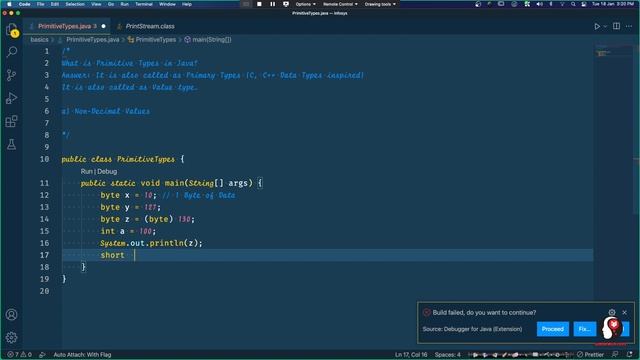Run the Java file with play icon

[x=597, y=26]
